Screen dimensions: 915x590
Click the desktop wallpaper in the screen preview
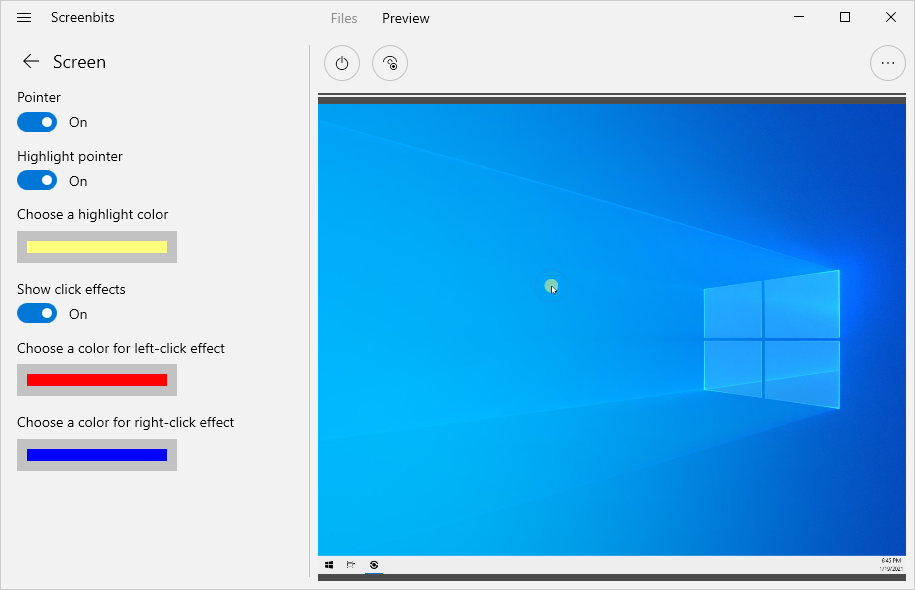pos(612,330)
